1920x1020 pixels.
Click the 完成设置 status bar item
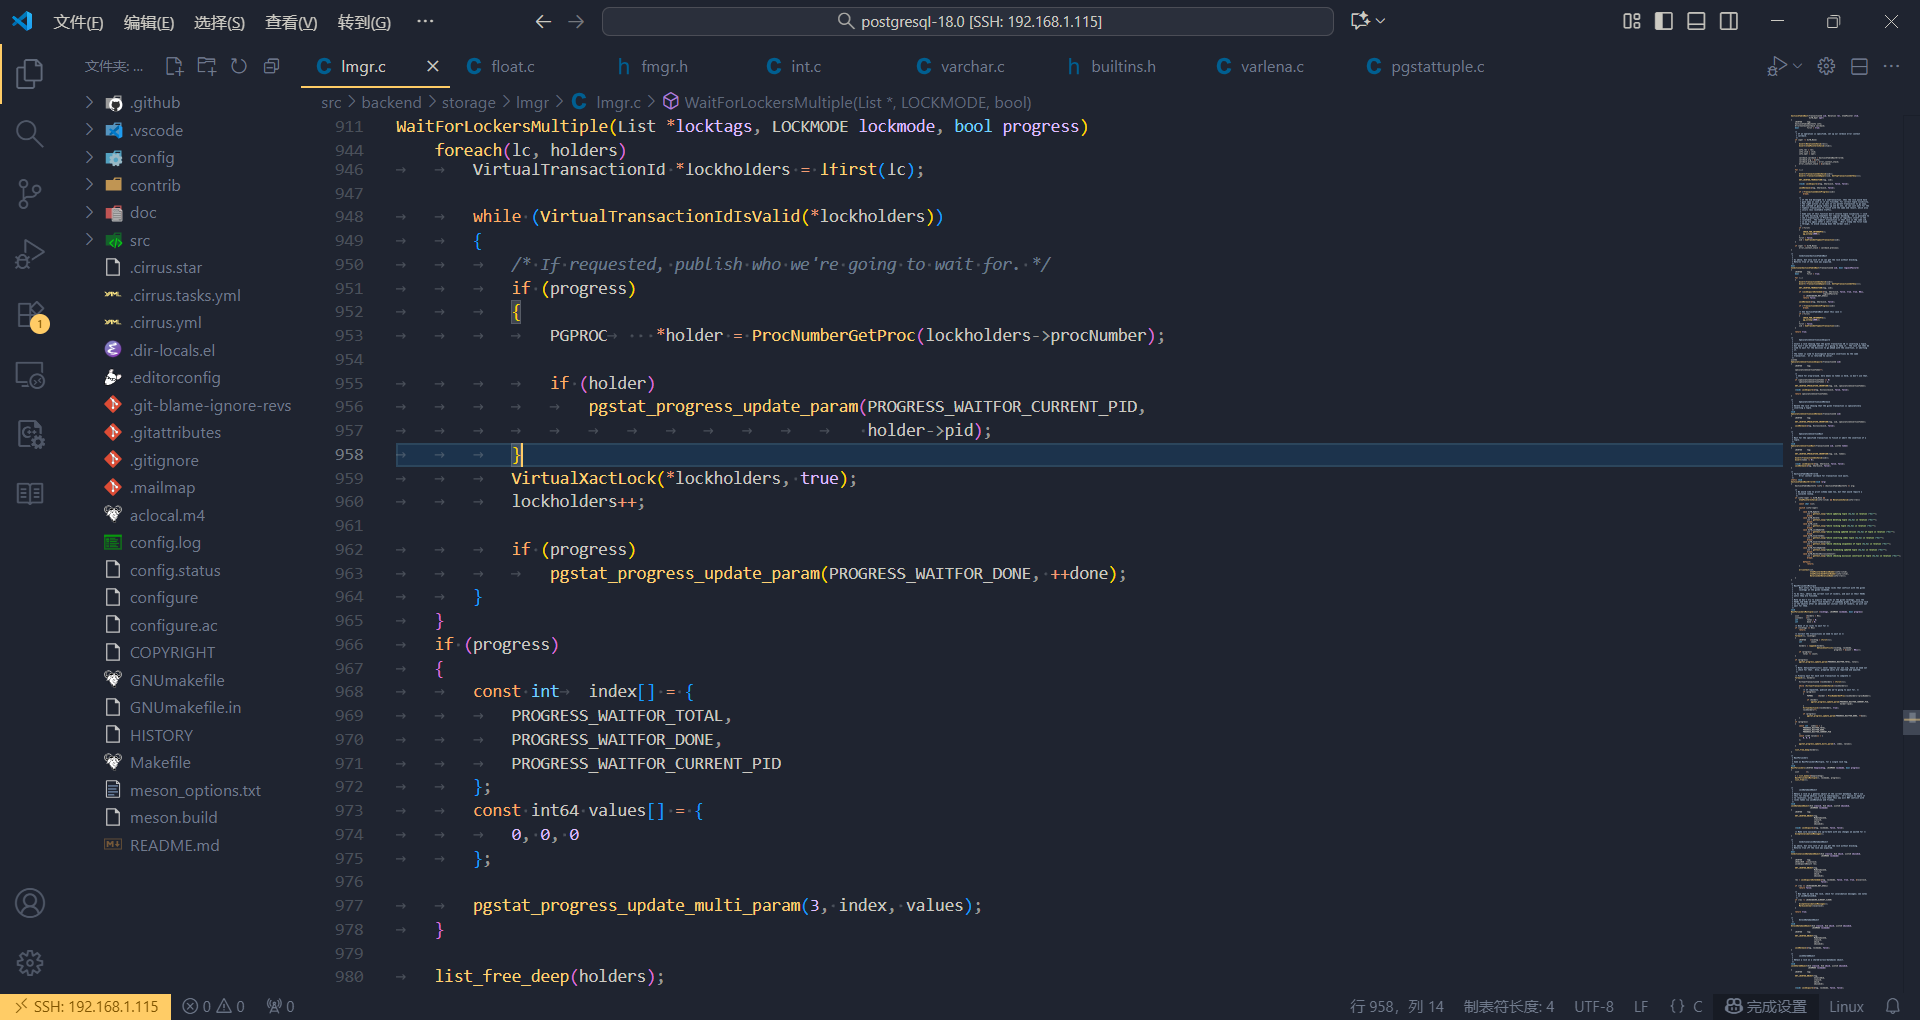(x=1766, y=1007)
